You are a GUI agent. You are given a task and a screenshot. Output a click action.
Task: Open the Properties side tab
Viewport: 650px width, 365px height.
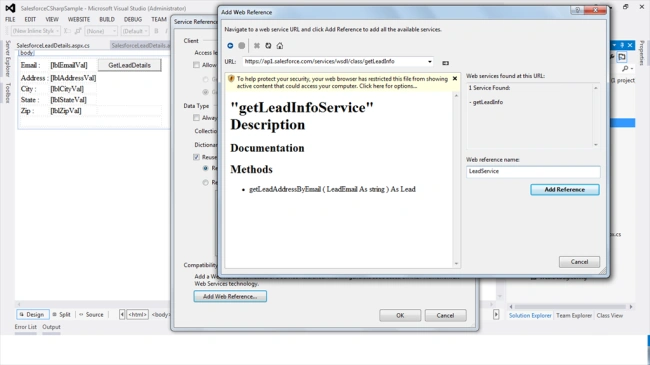[x=642, y=53]
